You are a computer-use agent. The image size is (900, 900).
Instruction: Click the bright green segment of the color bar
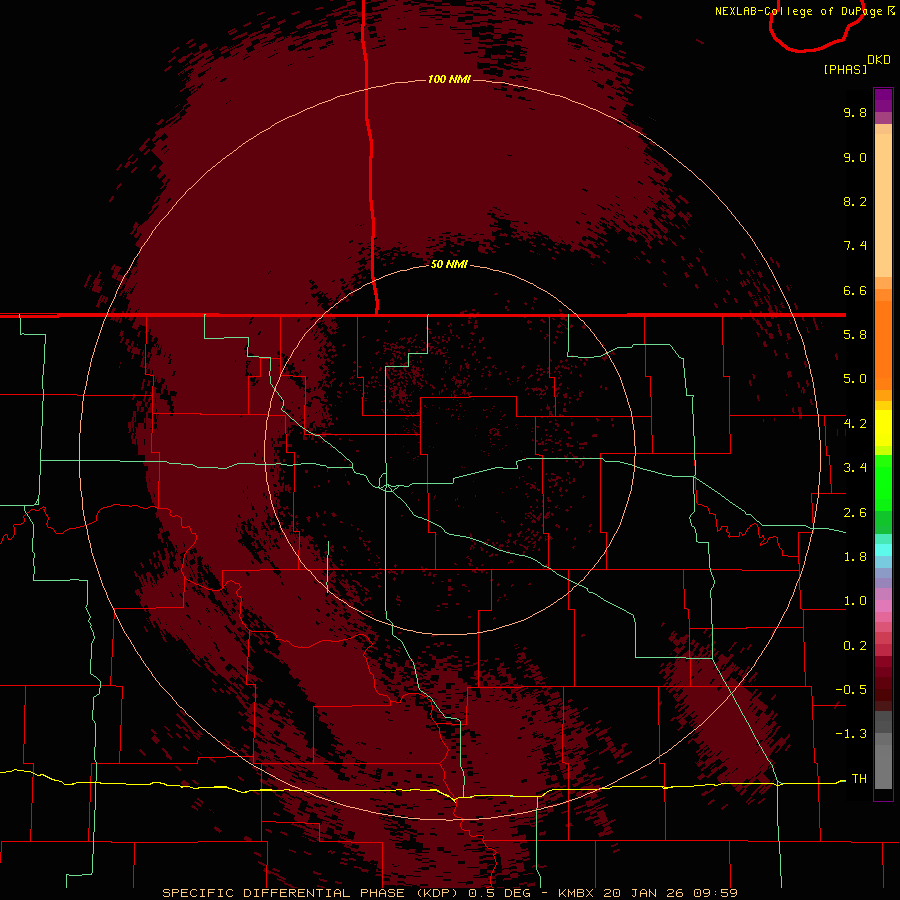coord(883,482)
